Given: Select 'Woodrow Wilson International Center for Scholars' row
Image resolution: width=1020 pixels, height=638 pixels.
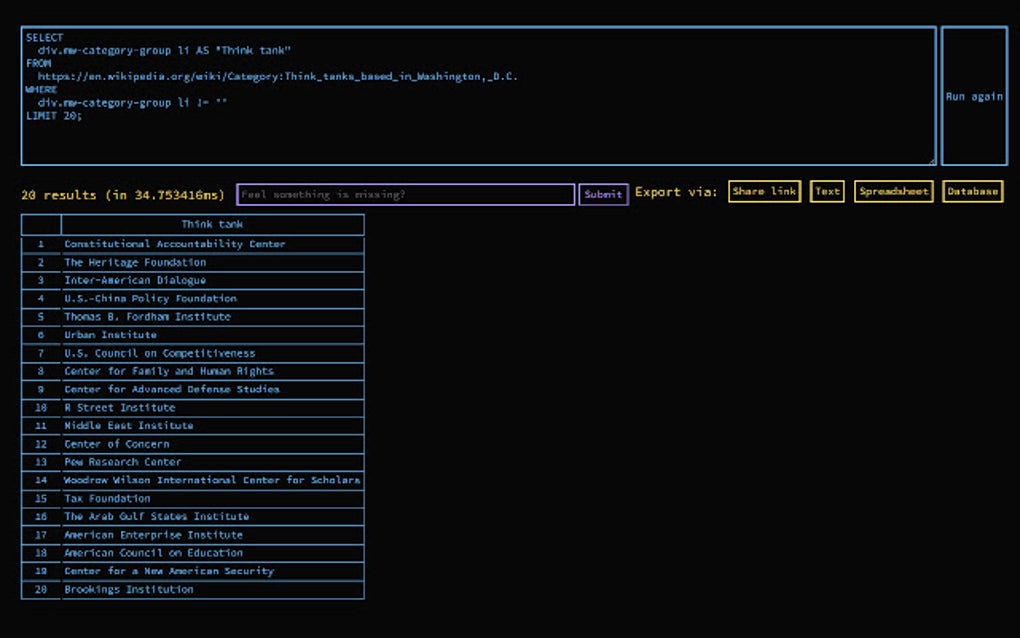Looking at the screenshot, I should [193, 481].
